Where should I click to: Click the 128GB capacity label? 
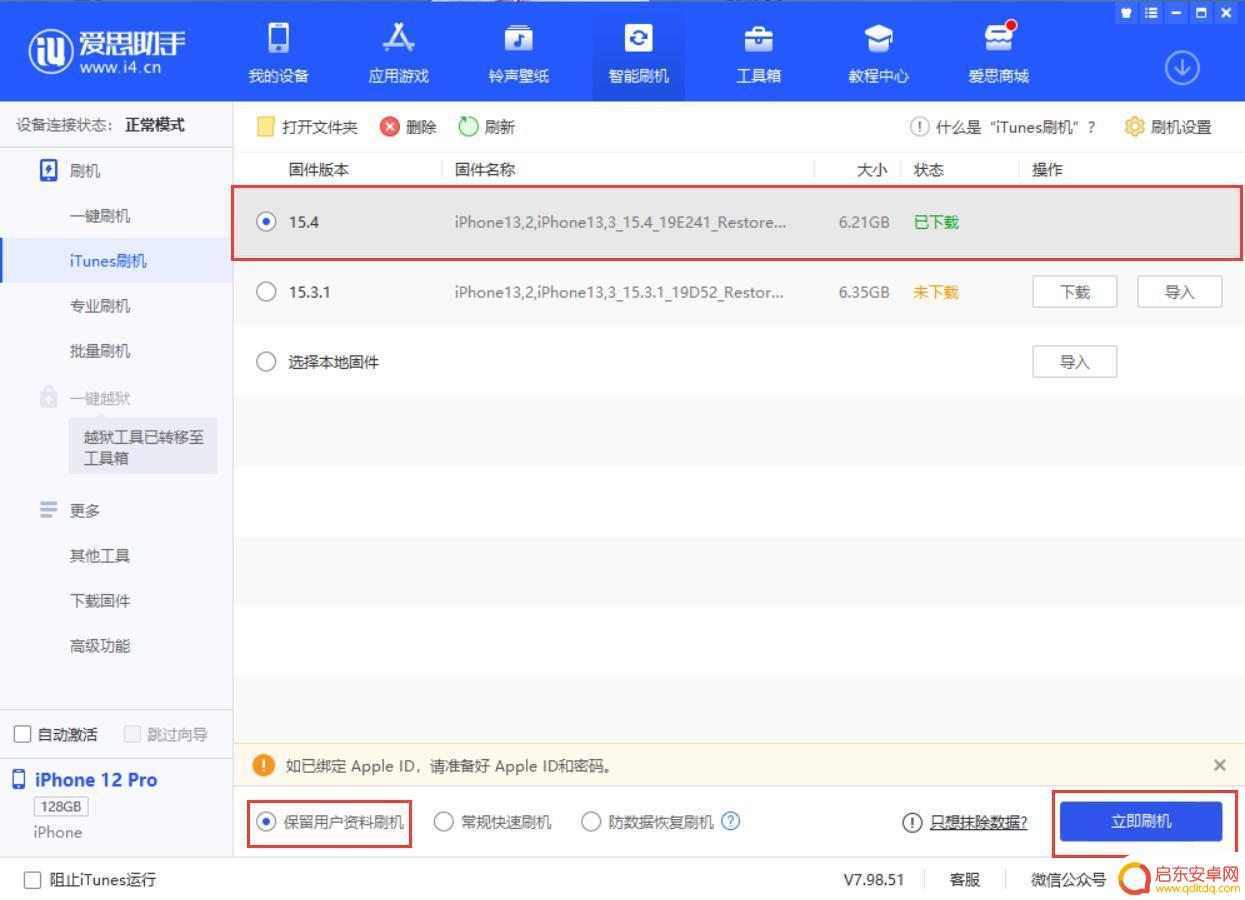[x=62, y=806]
